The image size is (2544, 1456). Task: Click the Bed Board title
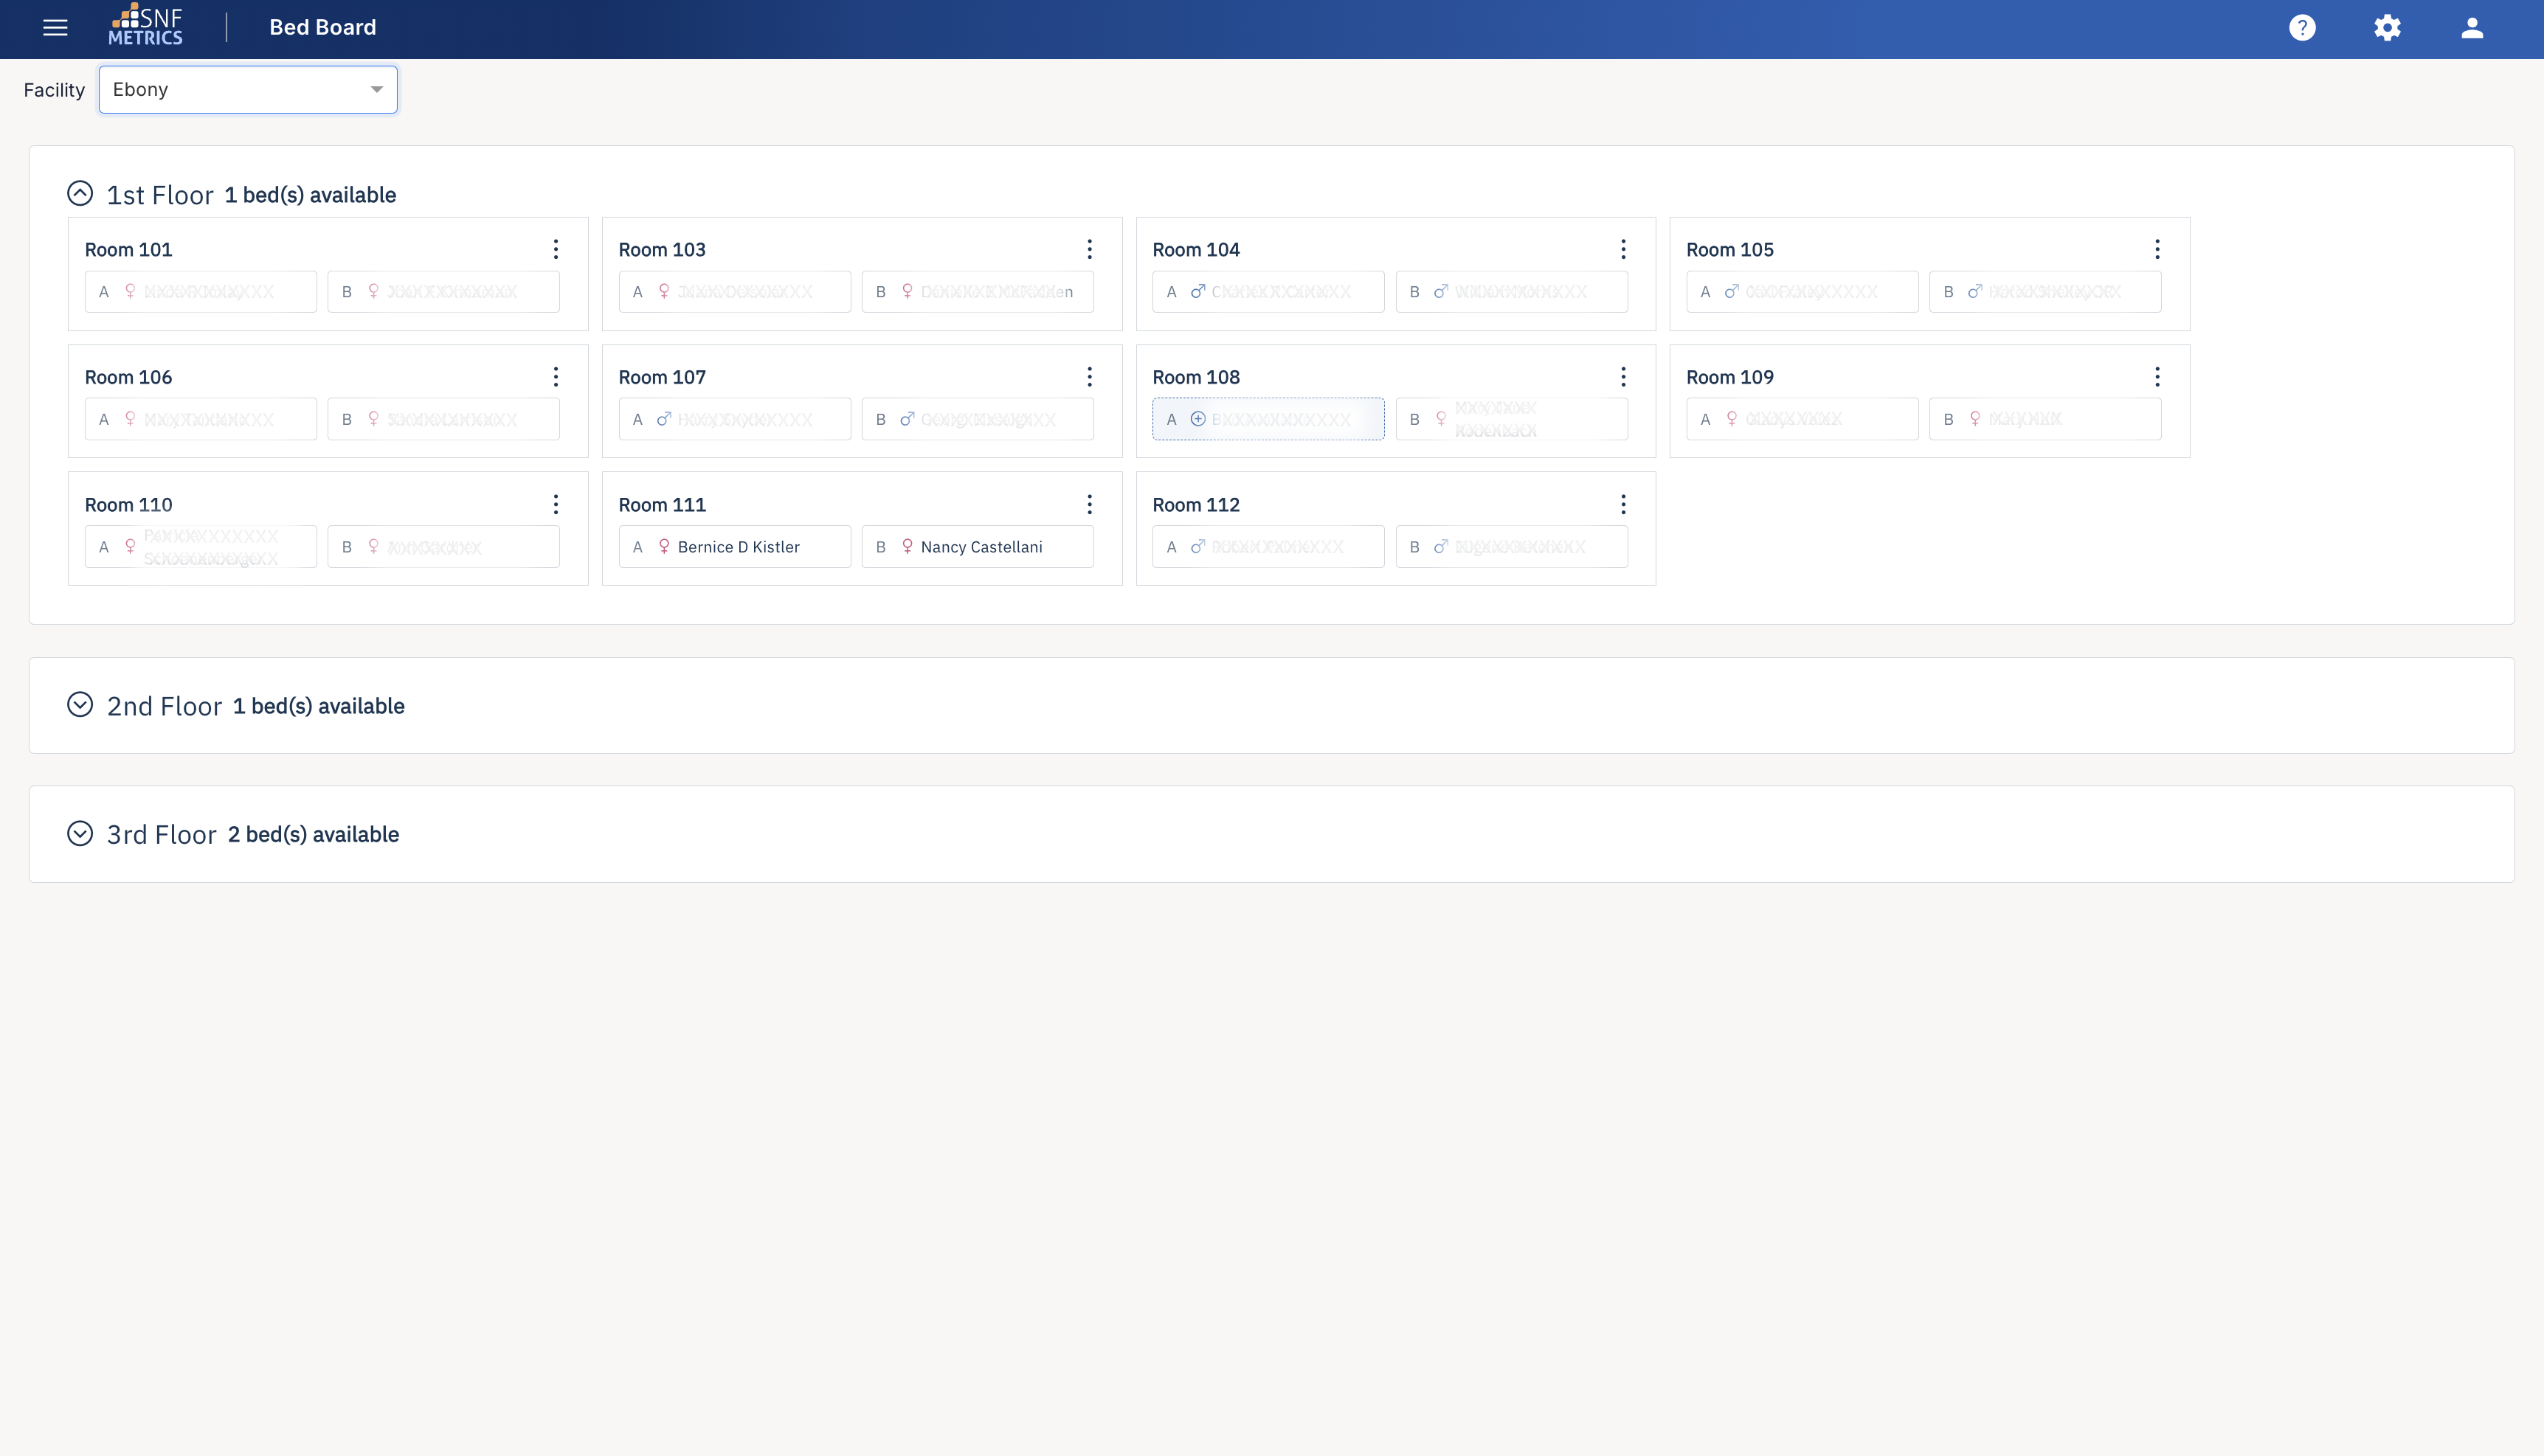(x=321, y=27)
